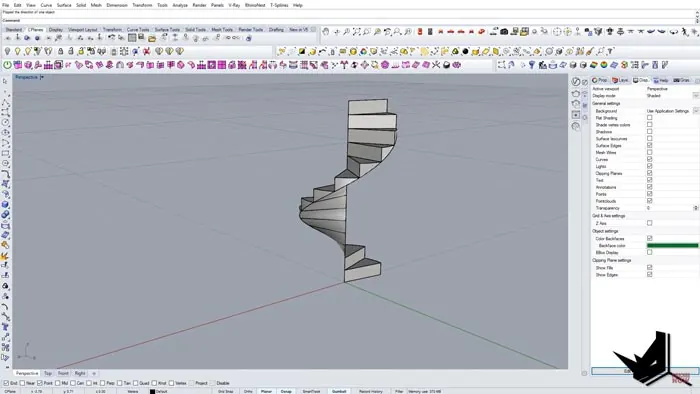Add a new viewport tab with plus
Image resolution: width=700 pixels, height=394 pixels.
pos(94,373)
